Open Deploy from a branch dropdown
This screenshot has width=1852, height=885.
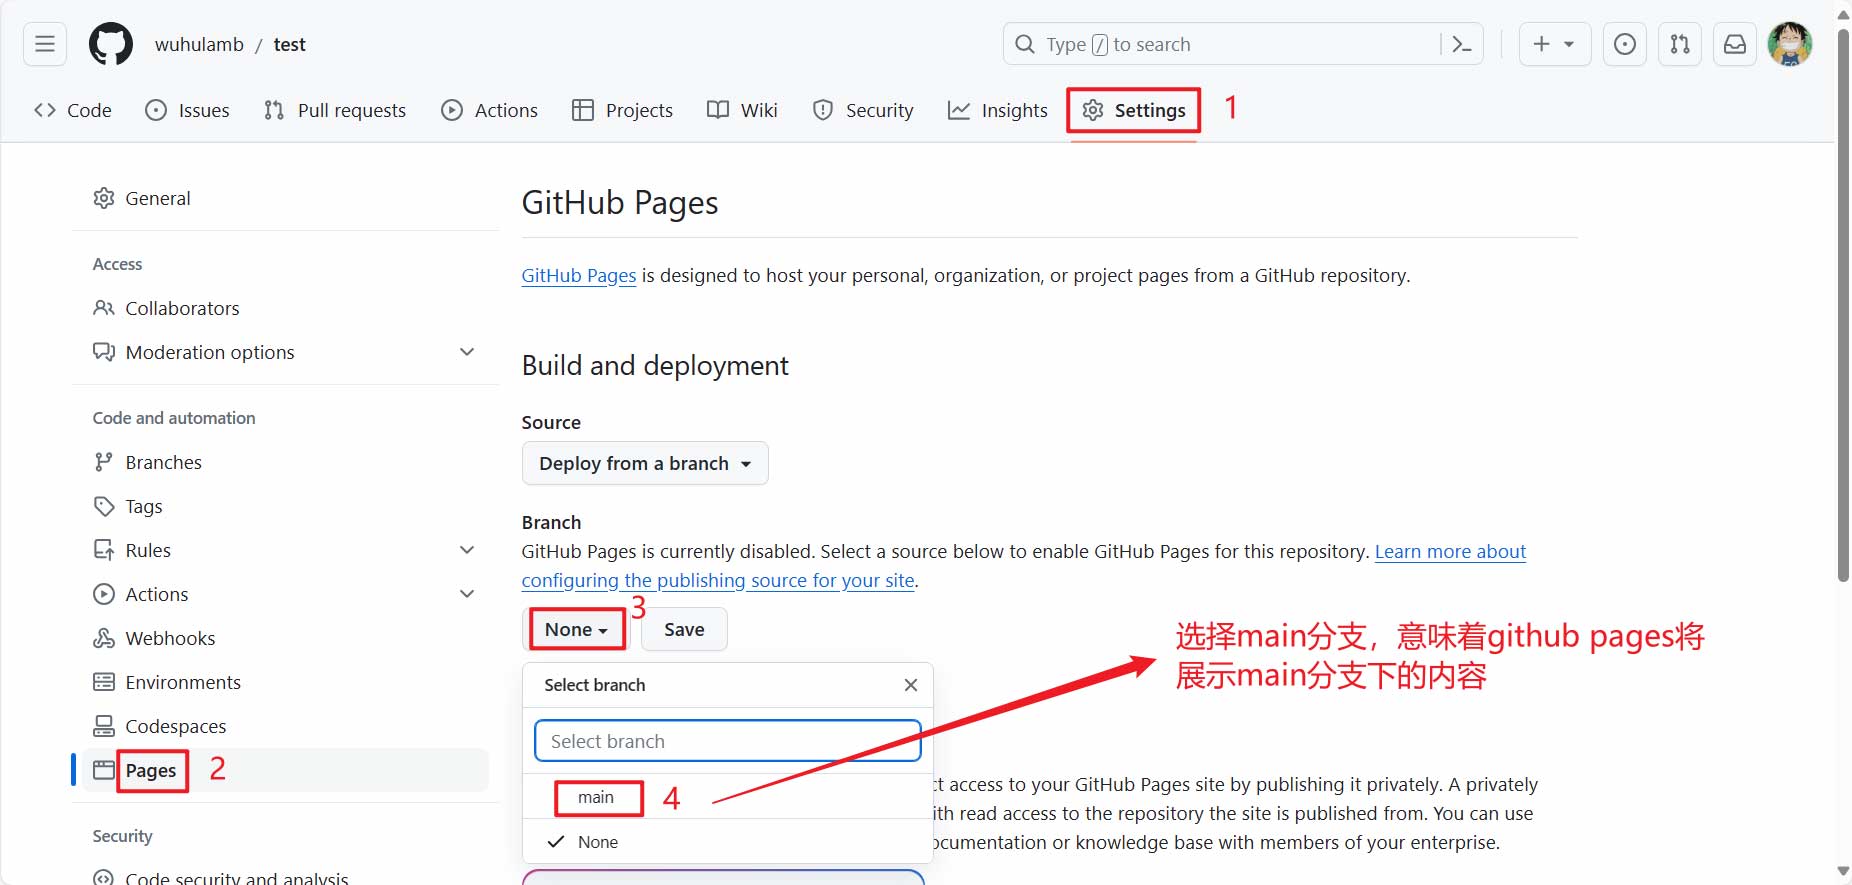(645, 463)
